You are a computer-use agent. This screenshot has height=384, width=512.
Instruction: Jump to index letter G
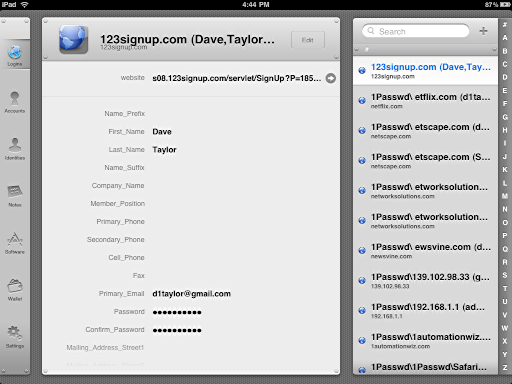(505, 117)
